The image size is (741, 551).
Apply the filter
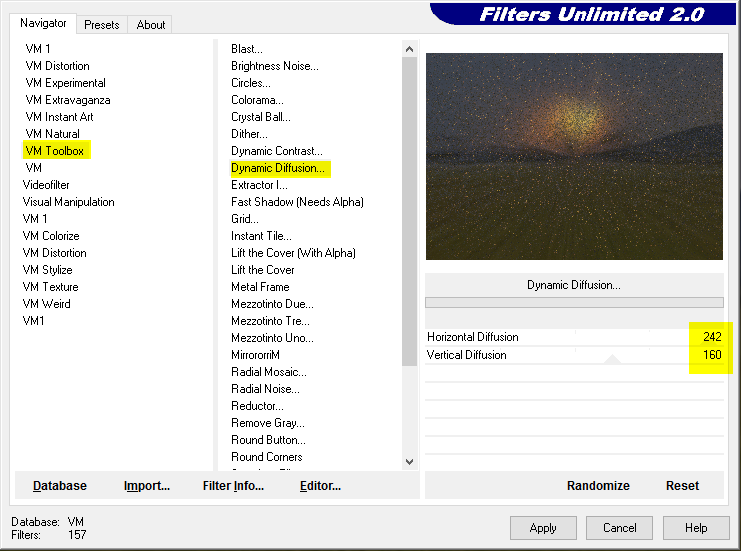[x=543, y=528]
